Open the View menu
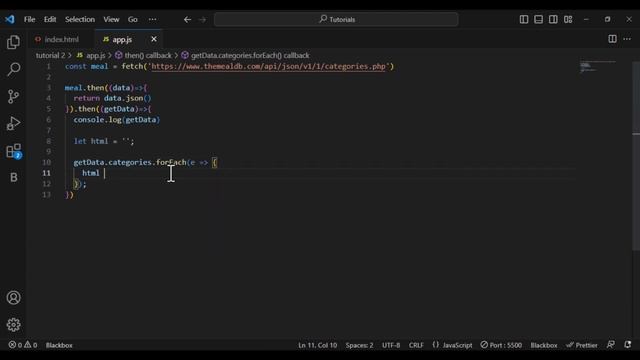 click(111, 19)
